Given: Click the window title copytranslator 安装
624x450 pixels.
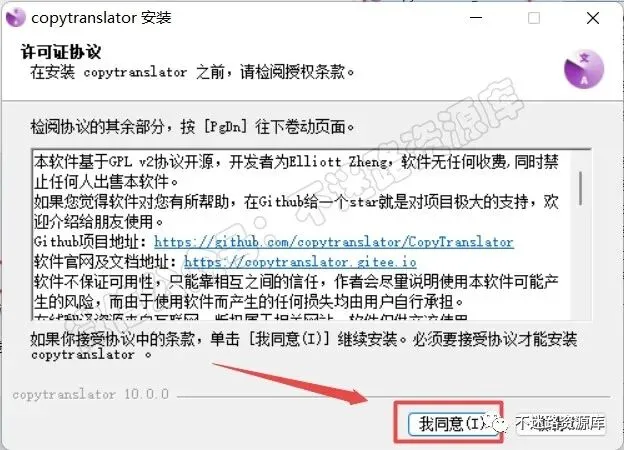Looking at the screenshot, I should click(101, 18).
